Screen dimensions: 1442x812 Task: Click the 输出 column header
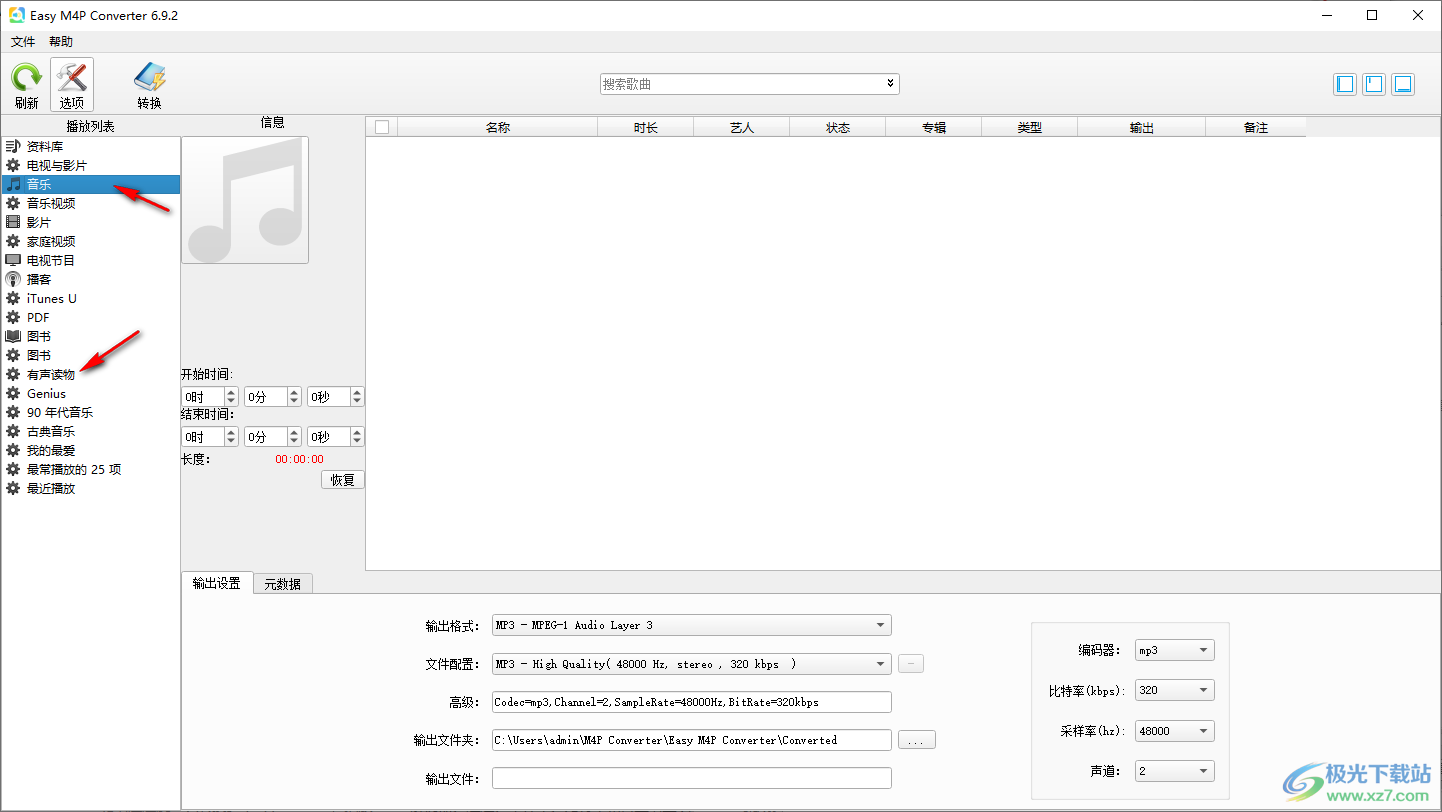(x=1141, y=127)
